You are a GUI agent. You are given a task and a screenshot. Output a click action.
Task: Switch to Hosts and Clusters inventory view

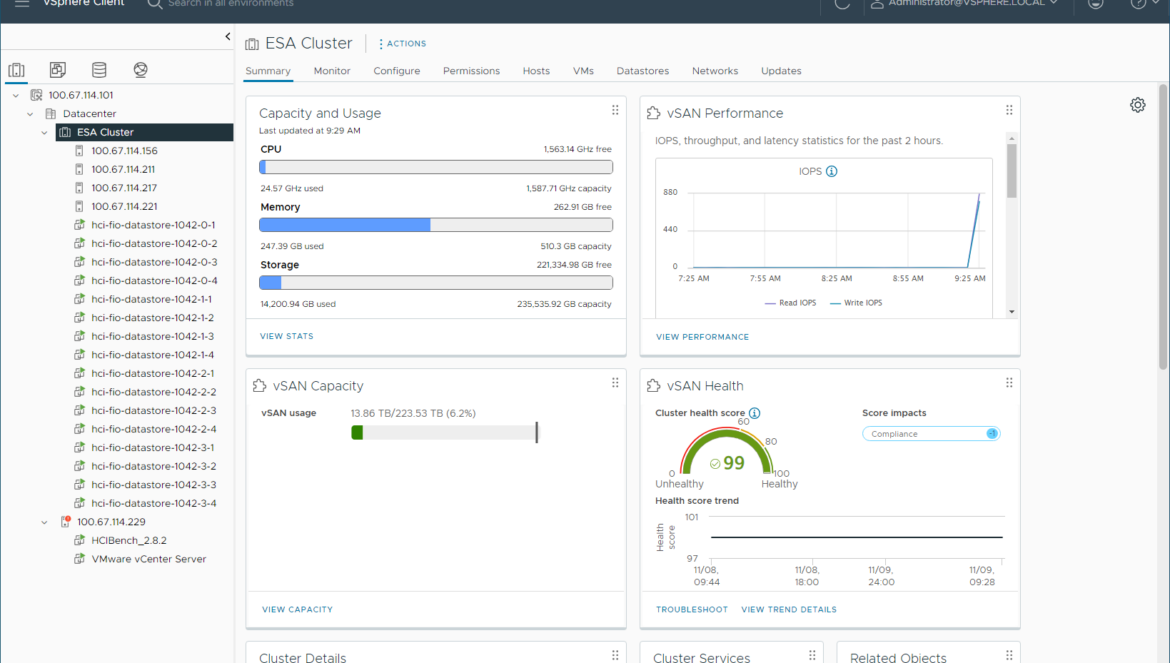[x=16, y=70]
